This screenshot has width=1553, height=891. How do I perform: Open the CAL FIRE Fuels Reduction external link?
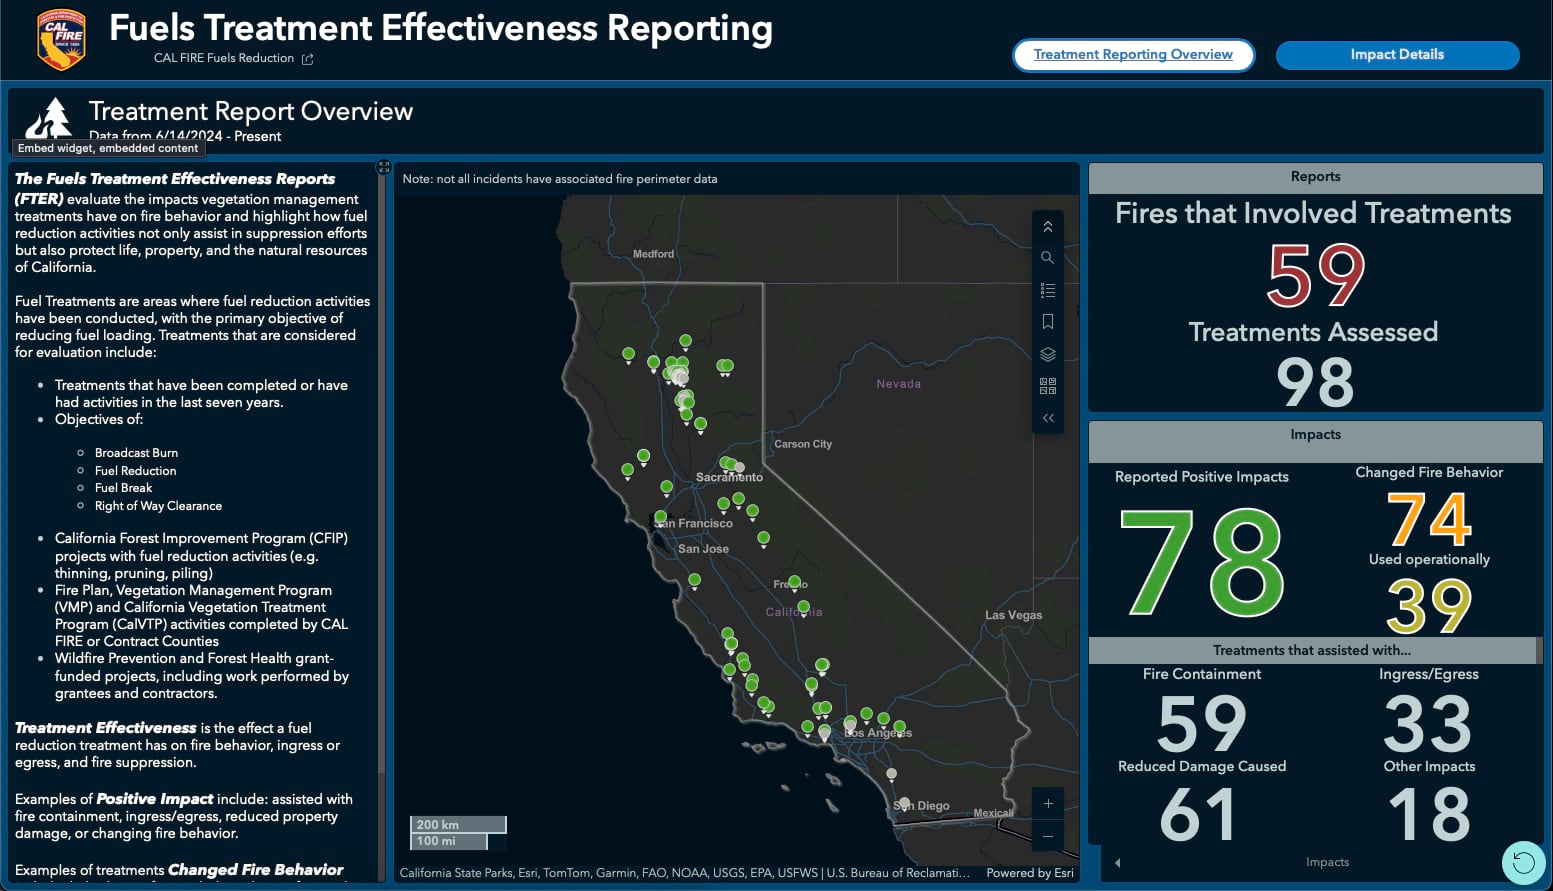click(307, 58)
